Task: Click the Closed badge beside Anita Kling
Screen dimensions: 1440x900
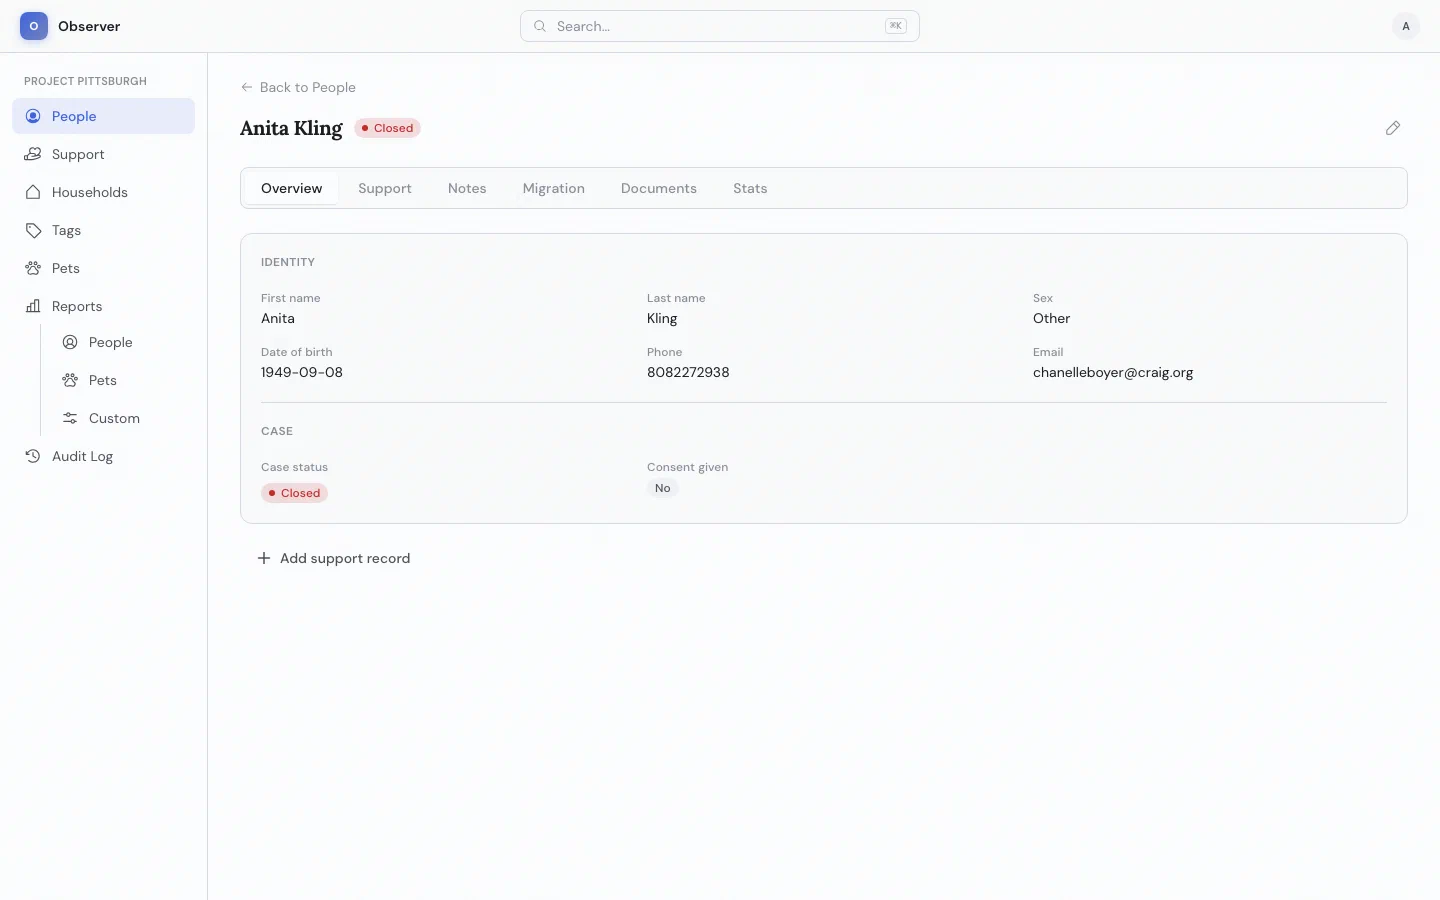Action: (388, 128)
